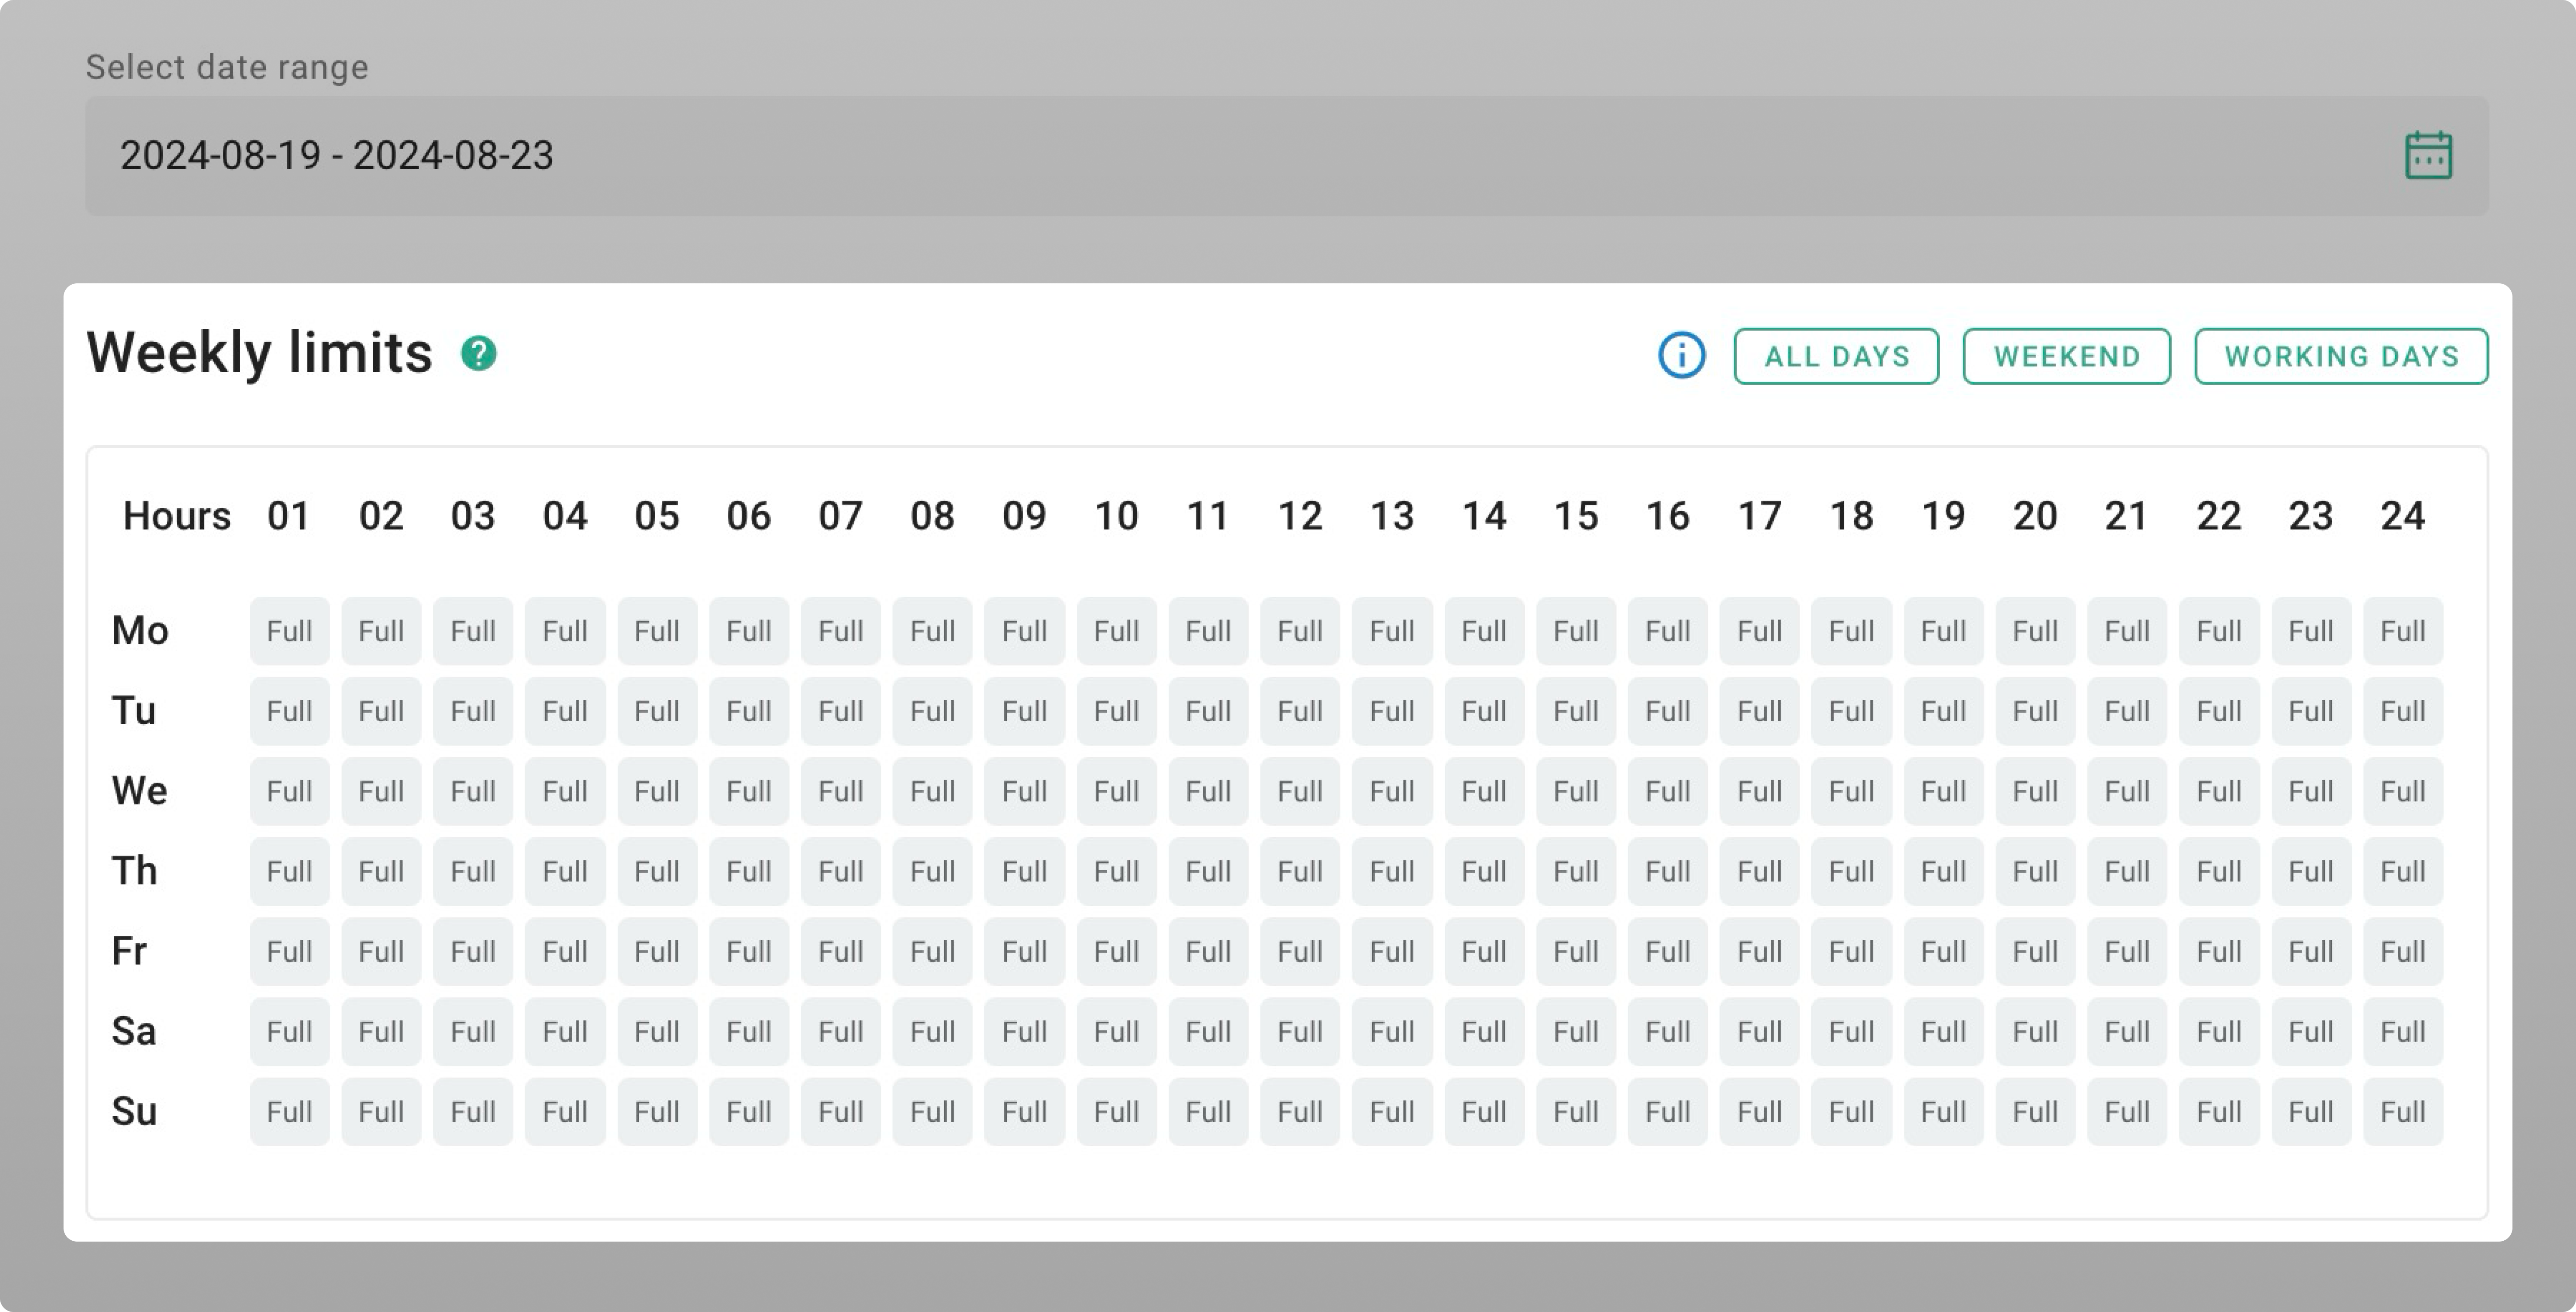Select the ALL DAYS button
2576x1312 pixels.
(1836, 356)
